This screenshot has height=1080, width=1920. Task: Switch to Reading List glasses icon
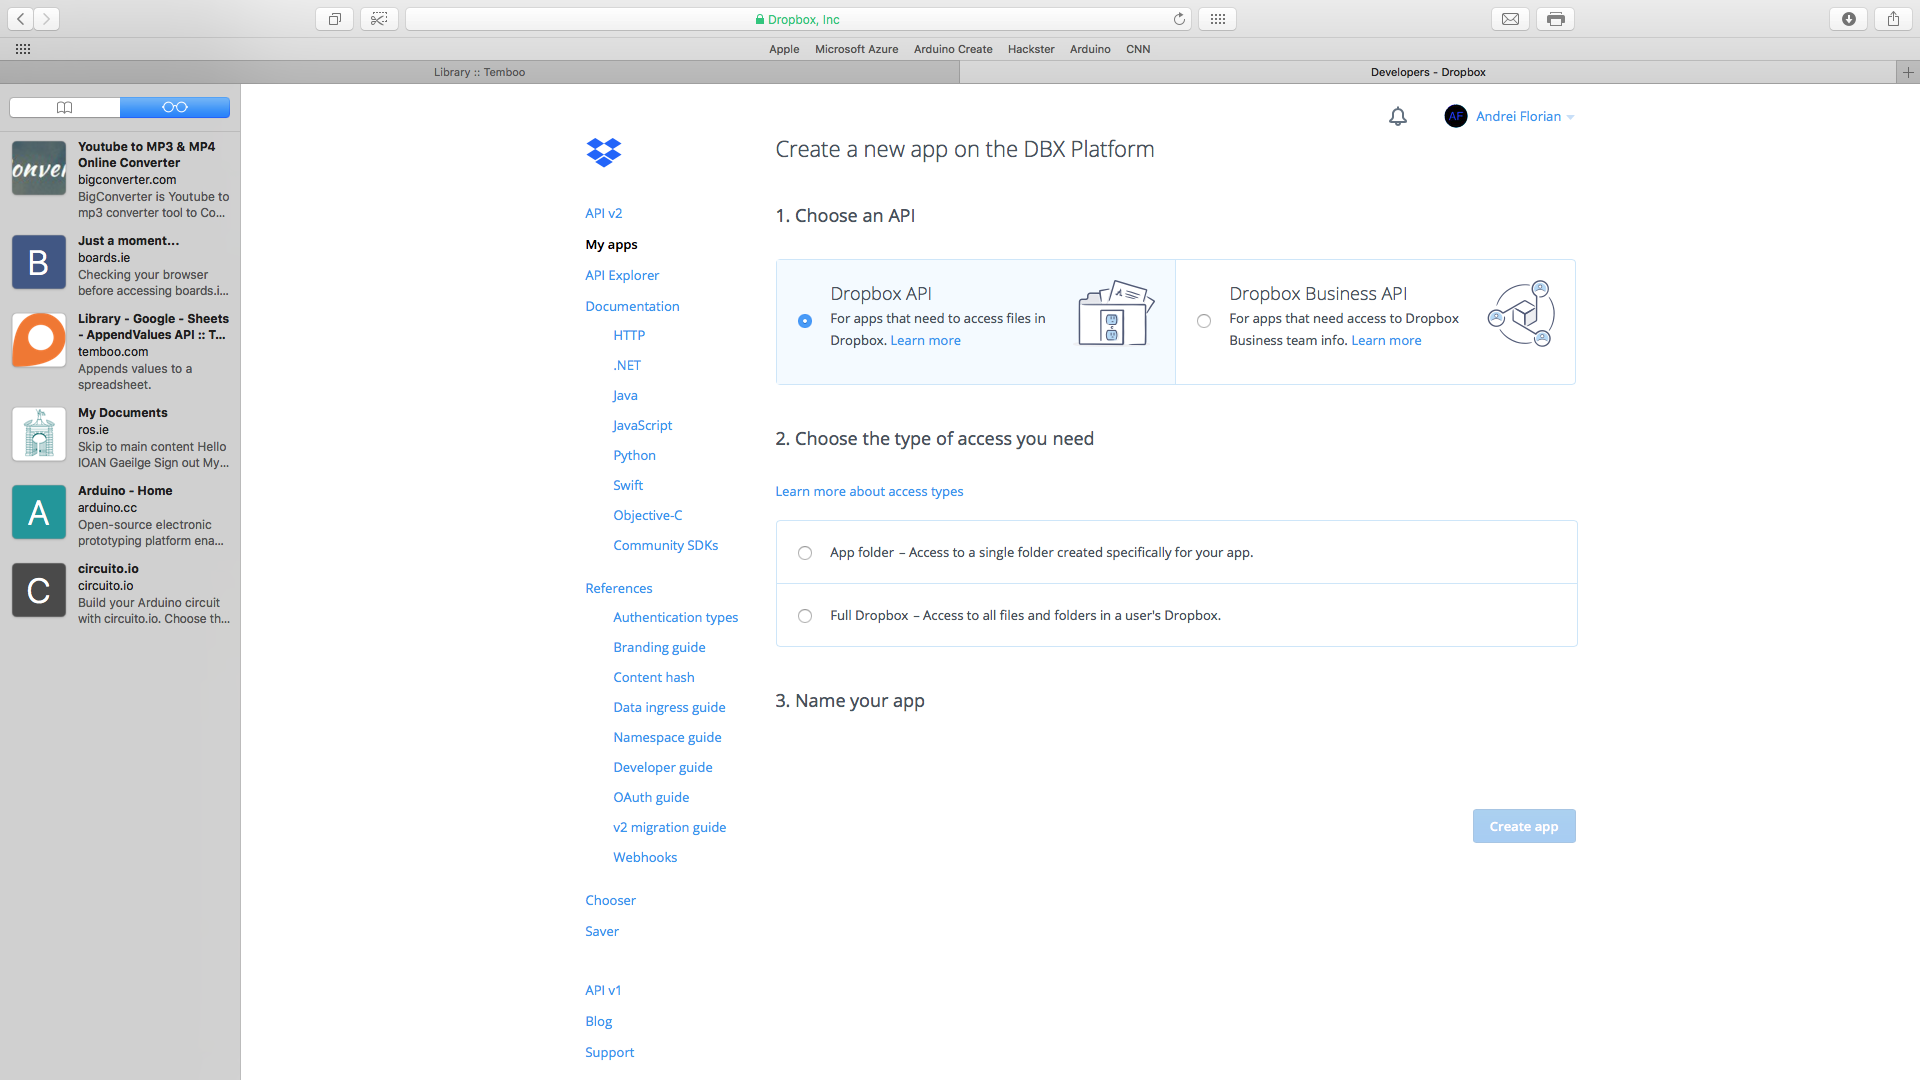tap(175, 107)
